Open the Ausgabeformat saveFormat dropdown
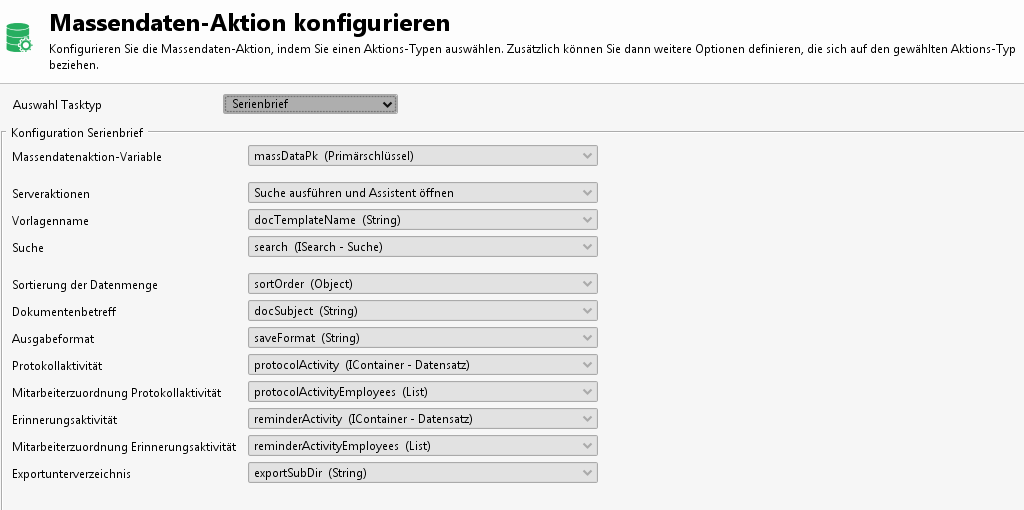This screenshot has height=510, width=1024. (x=422, y=338)
